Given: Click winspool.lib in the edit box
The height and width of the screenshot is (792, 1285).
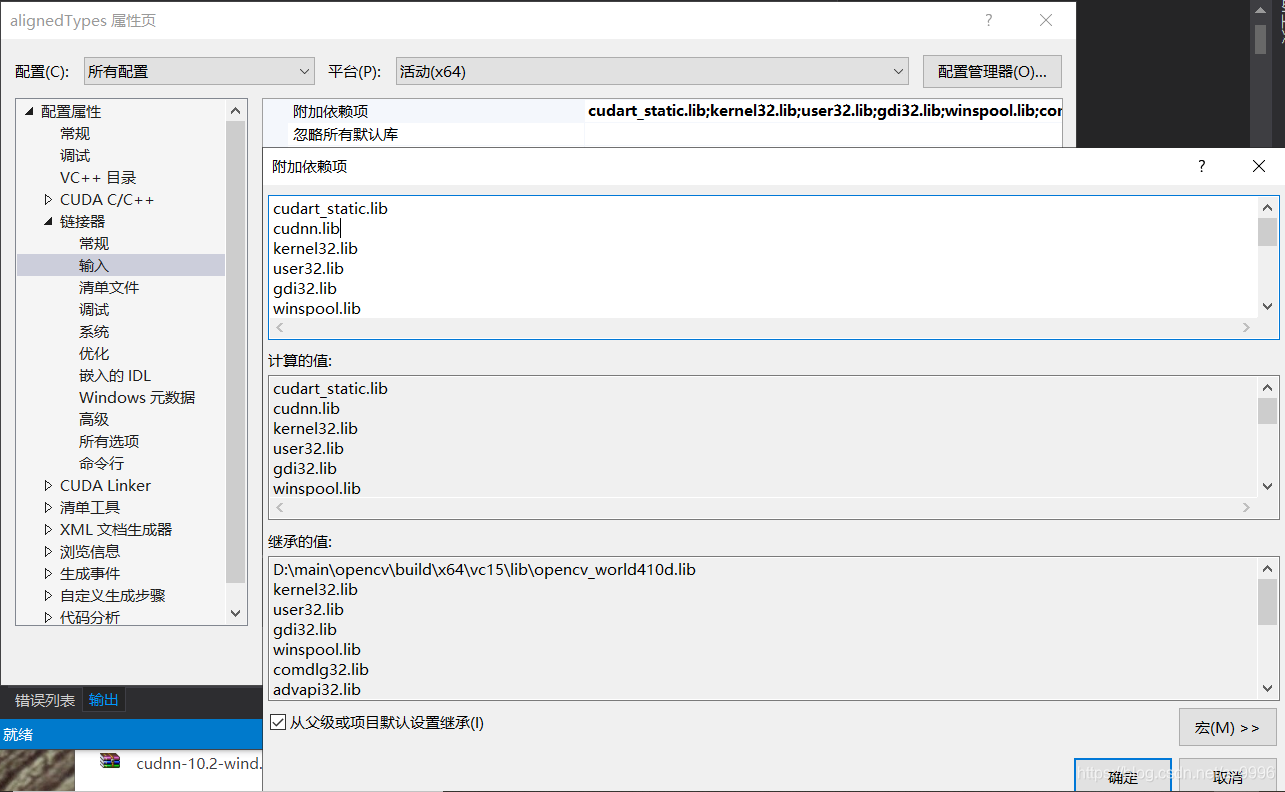Looking at the screenshot, I should point(316,308).
